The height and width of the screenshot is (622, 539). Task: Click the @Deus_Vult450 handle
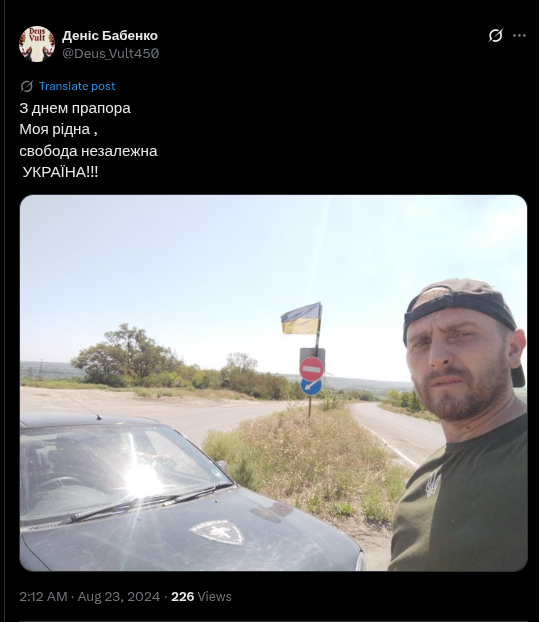[111, 53]
